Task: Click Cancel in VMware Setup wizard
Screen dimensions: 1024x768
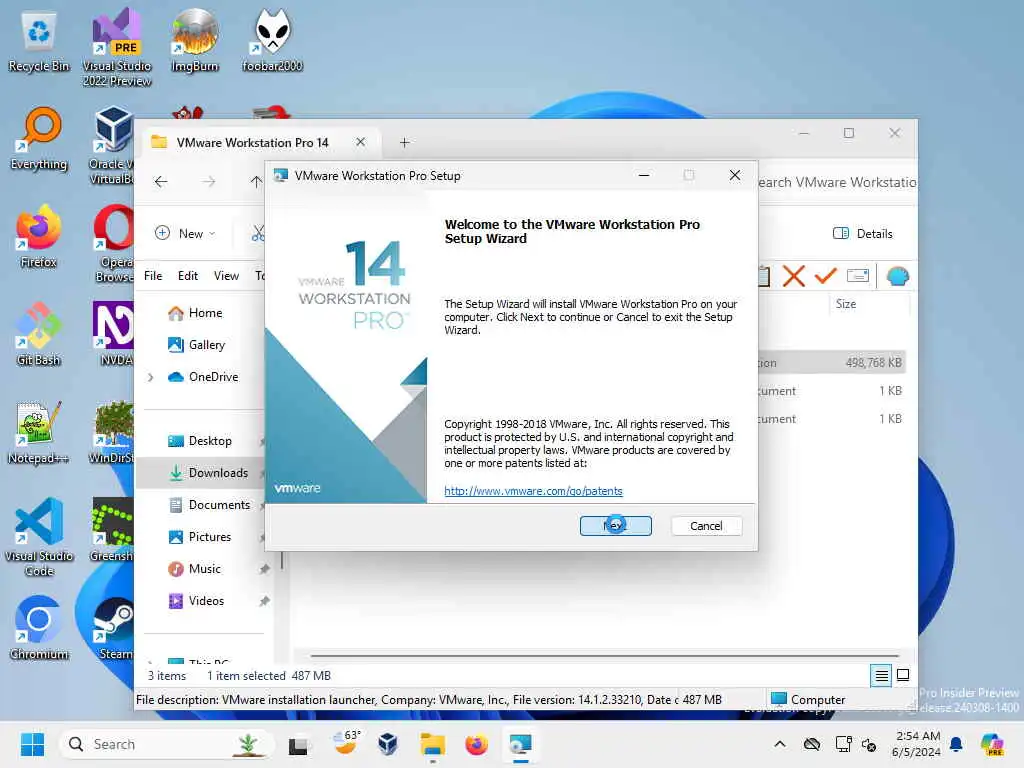Action: 706,526
